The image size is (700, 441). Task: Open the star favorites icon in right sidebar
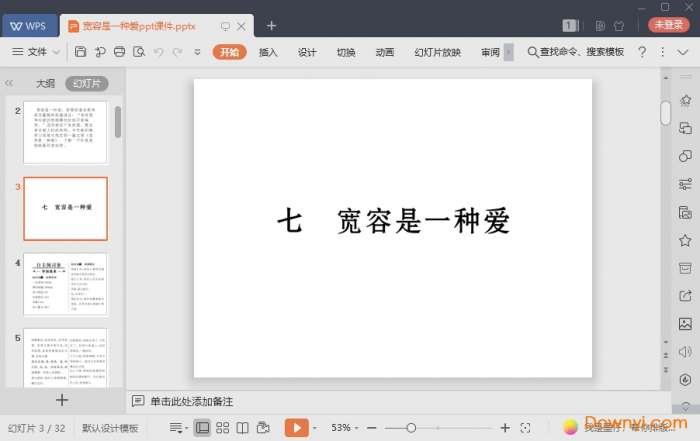pyautogui.click(x=685, y=241)
